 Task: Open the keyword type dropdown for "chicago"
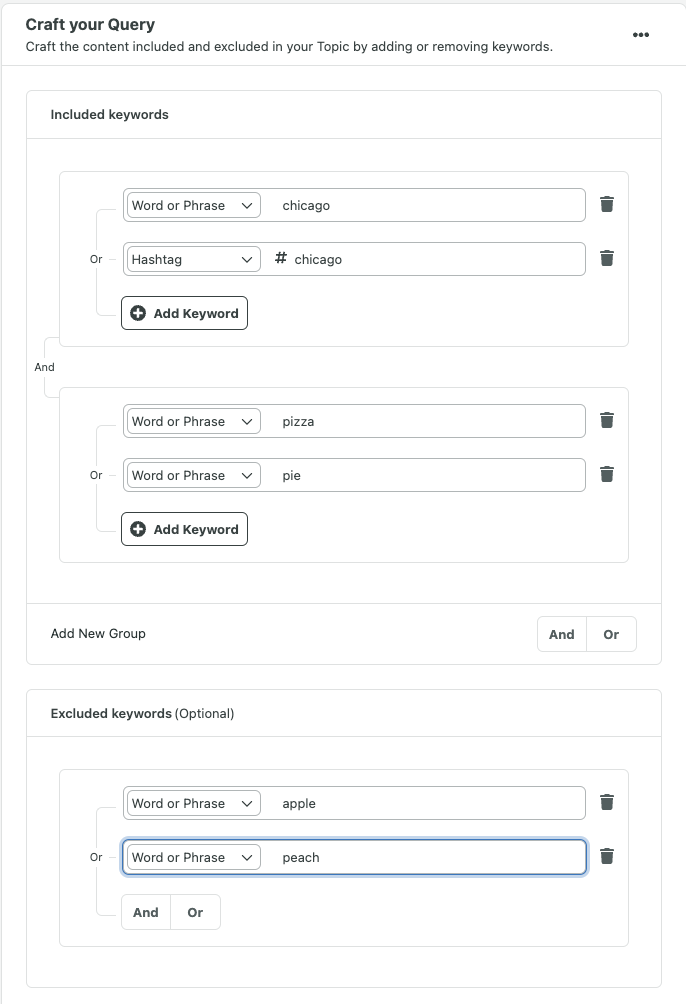192,205
